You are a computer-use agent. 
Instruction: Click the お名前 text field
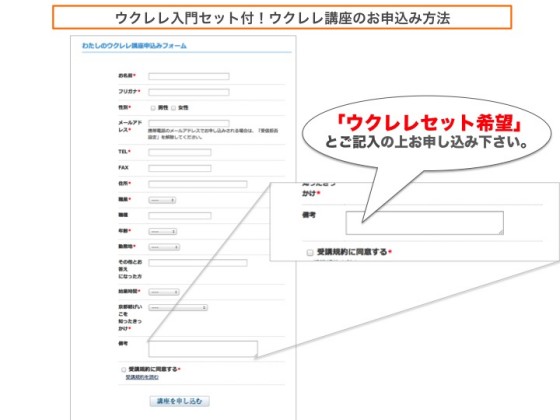point(189,76)
